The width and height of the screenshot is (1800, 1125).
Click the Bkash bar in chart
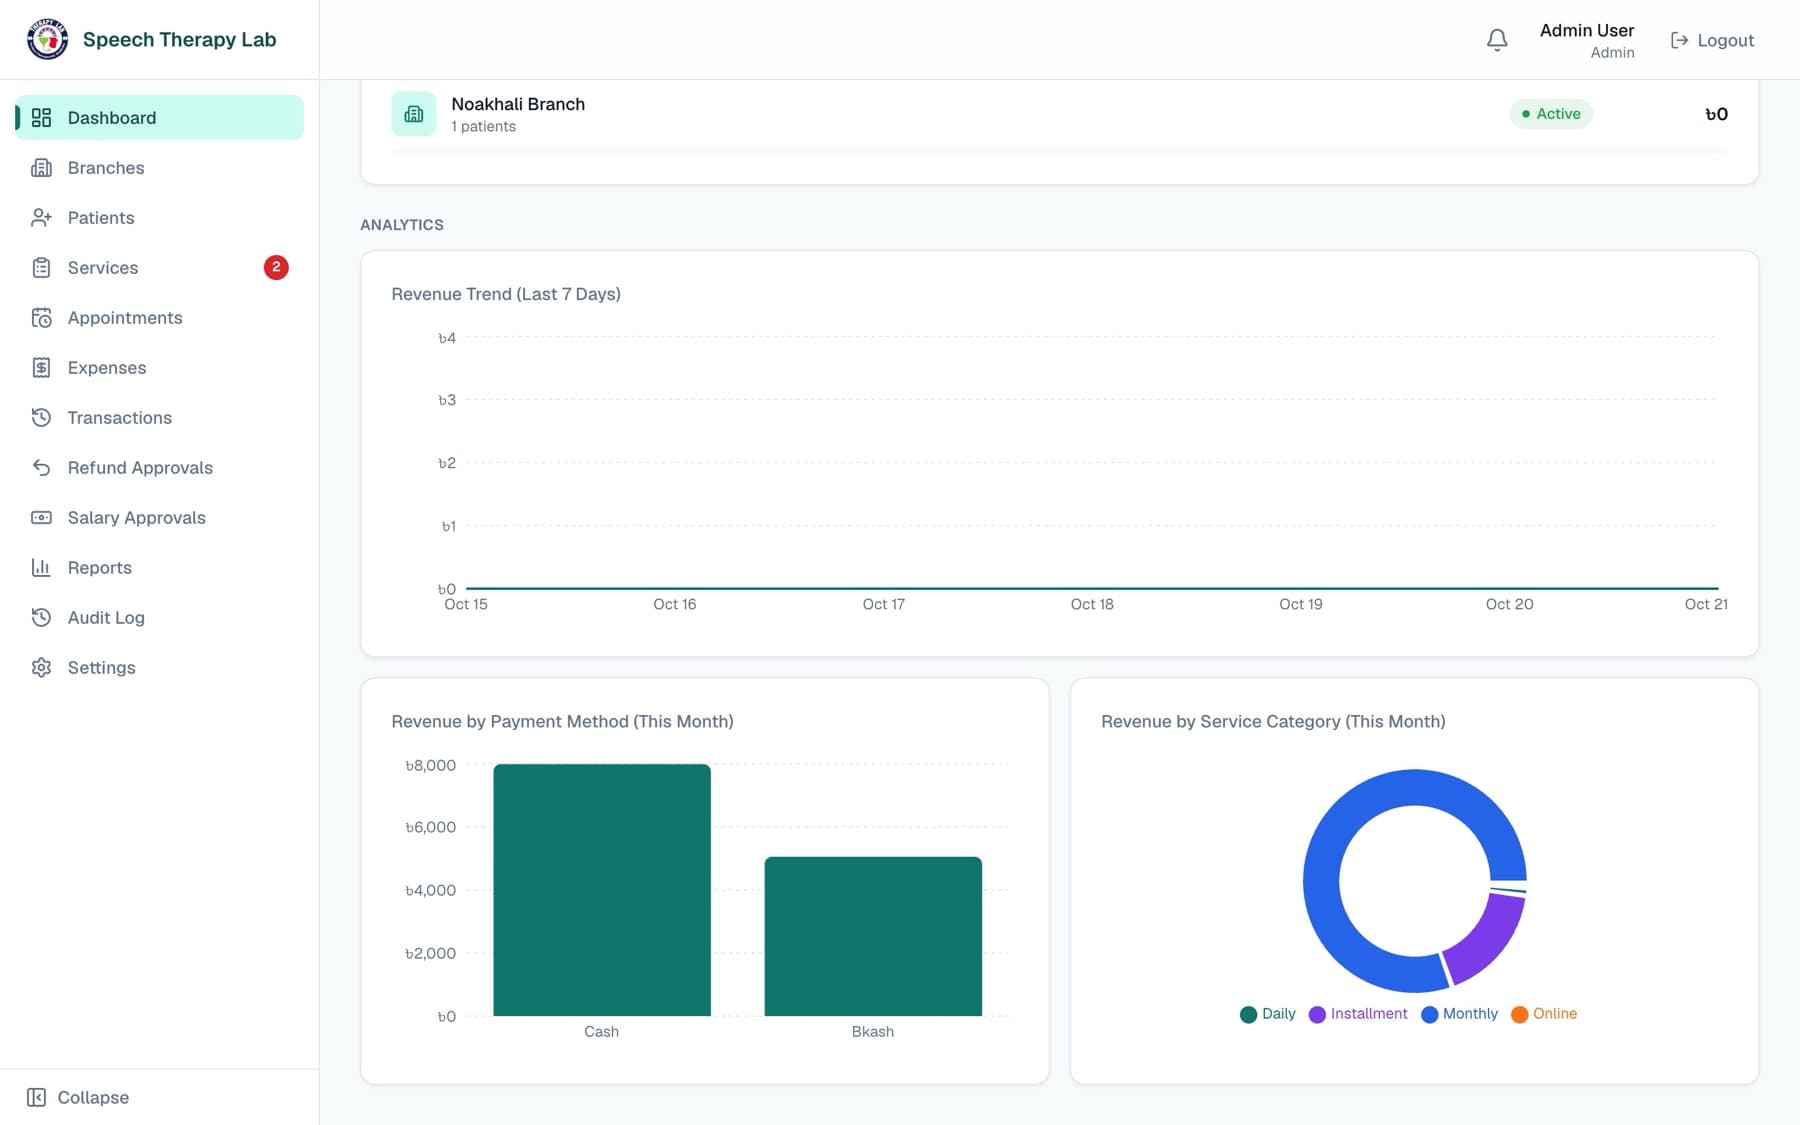tap(873, 936)
